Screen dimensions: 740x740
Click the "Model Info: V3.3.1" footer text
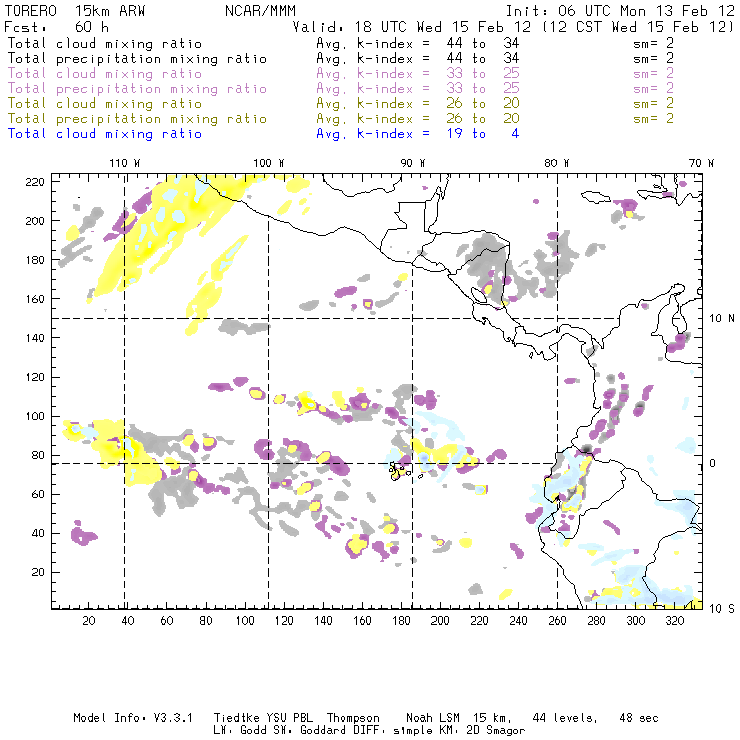[x=133, y=718]
